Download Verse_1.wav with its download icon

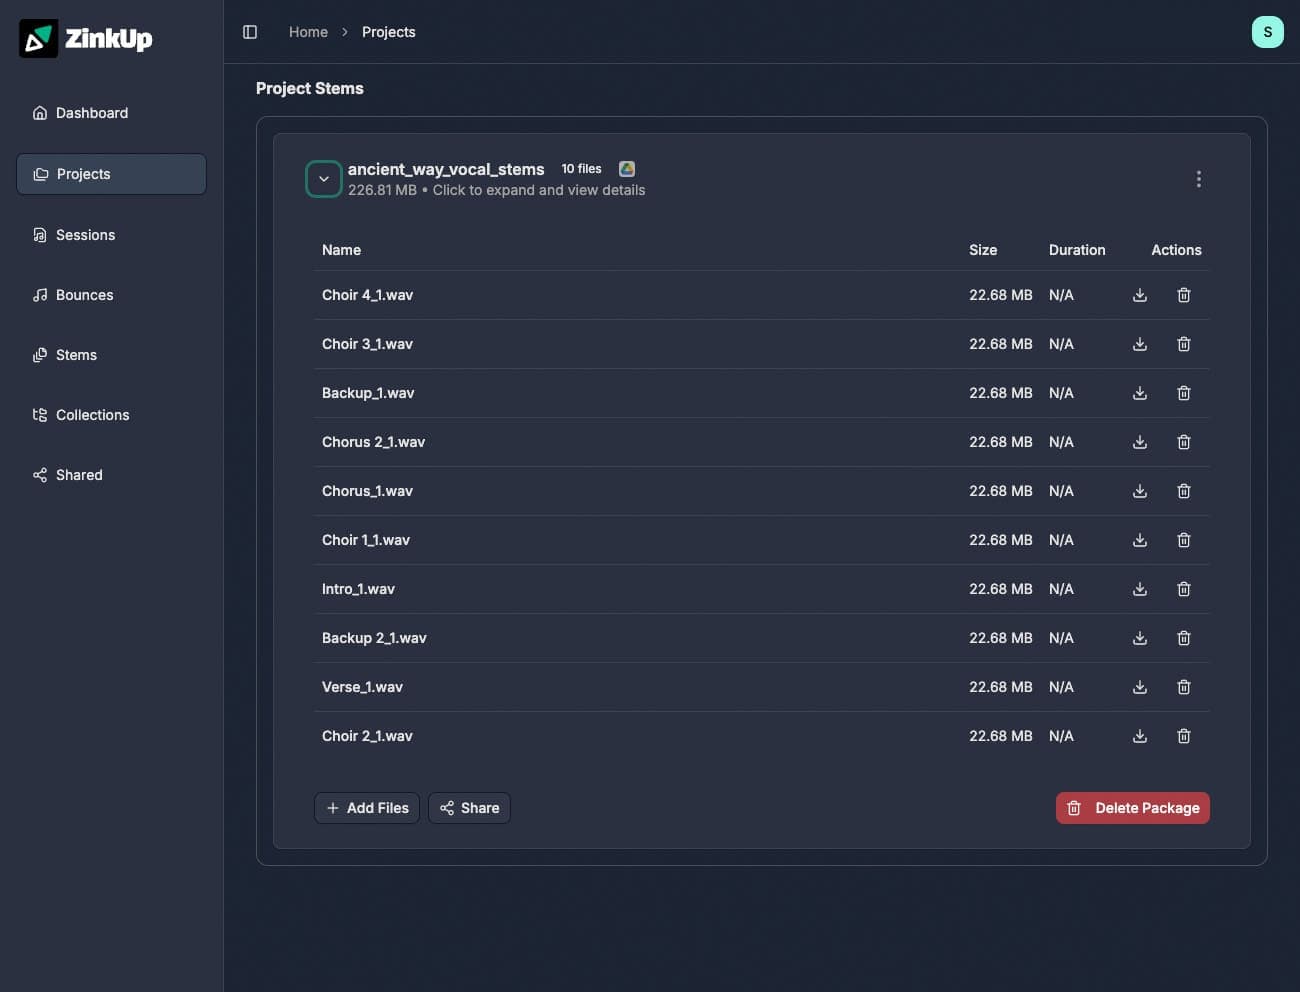pyautogui.click(x=1139, y=687)
